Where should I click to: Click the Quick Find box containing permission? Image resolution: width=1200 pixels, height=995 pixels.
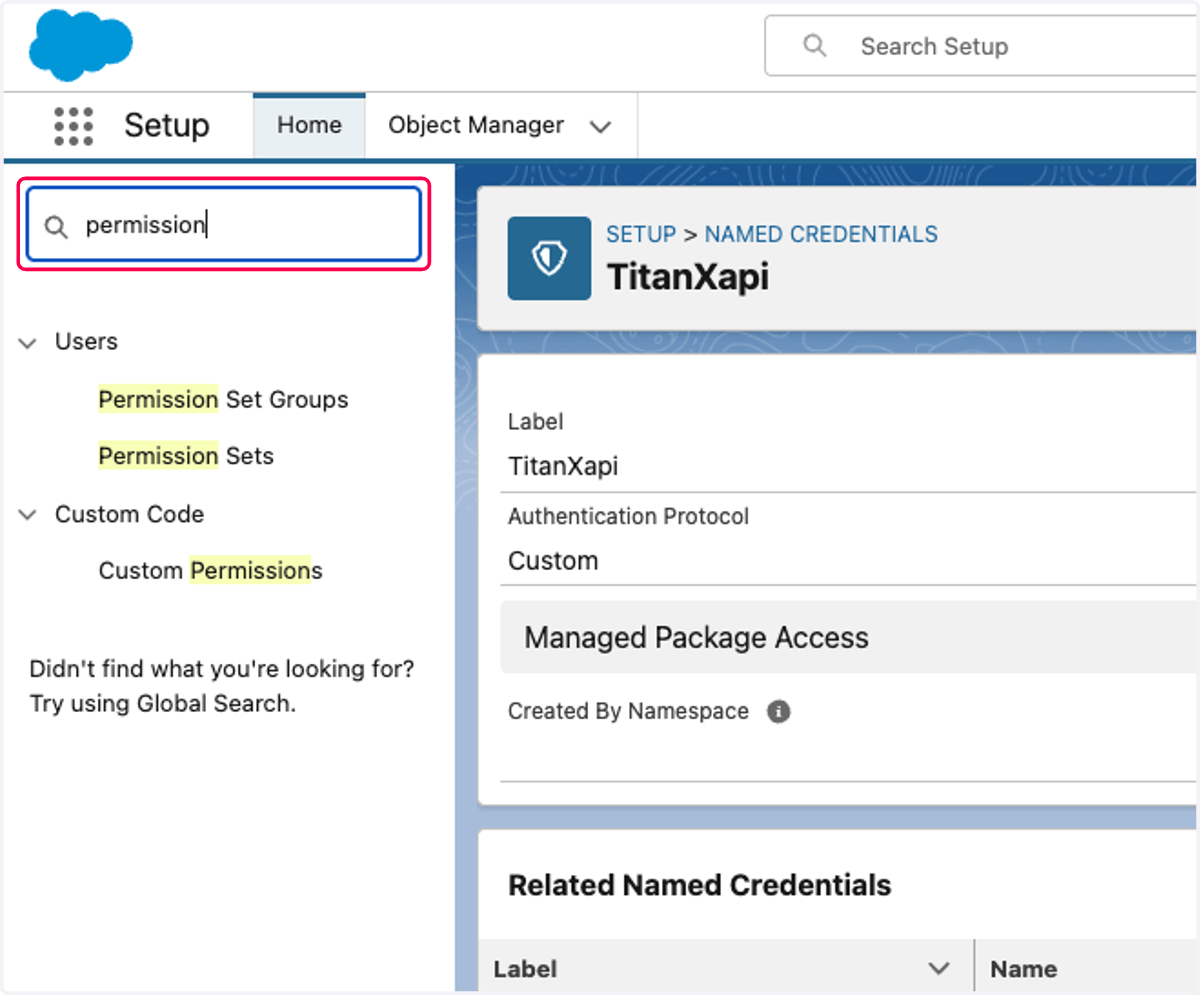[x=224, y=225]
